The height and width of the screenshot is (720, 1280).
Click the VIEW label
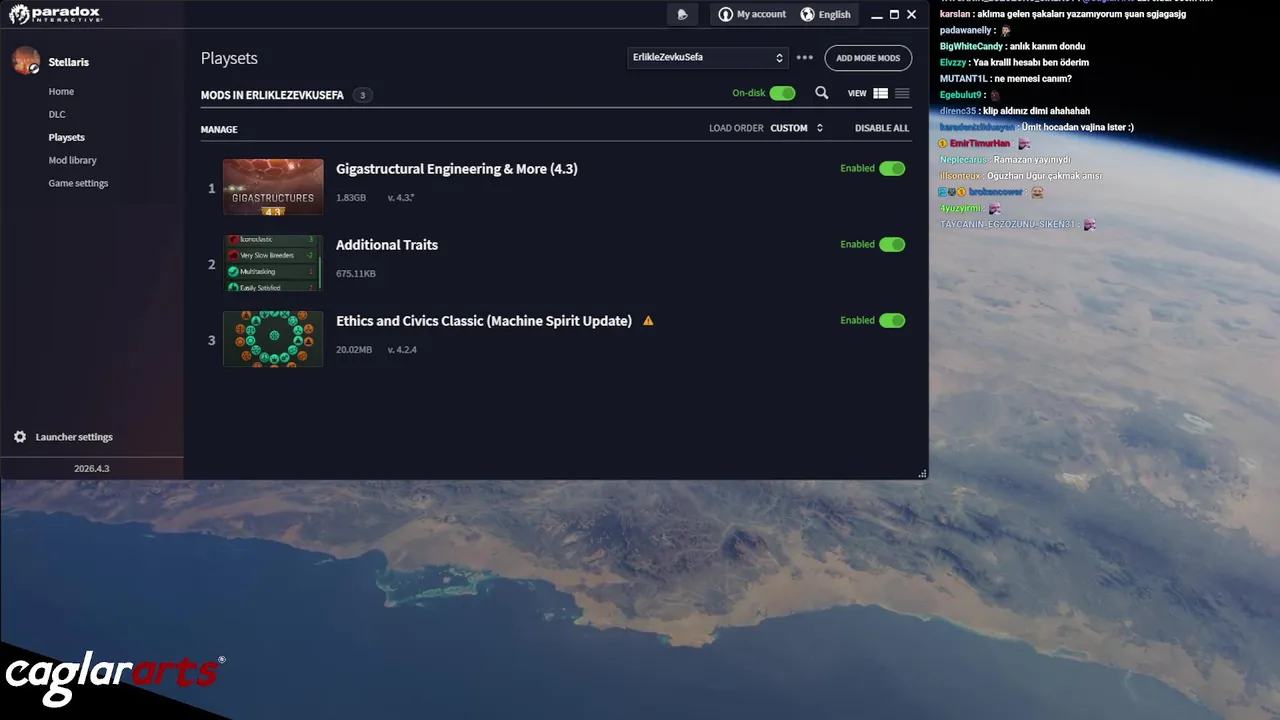pos(857,93)
